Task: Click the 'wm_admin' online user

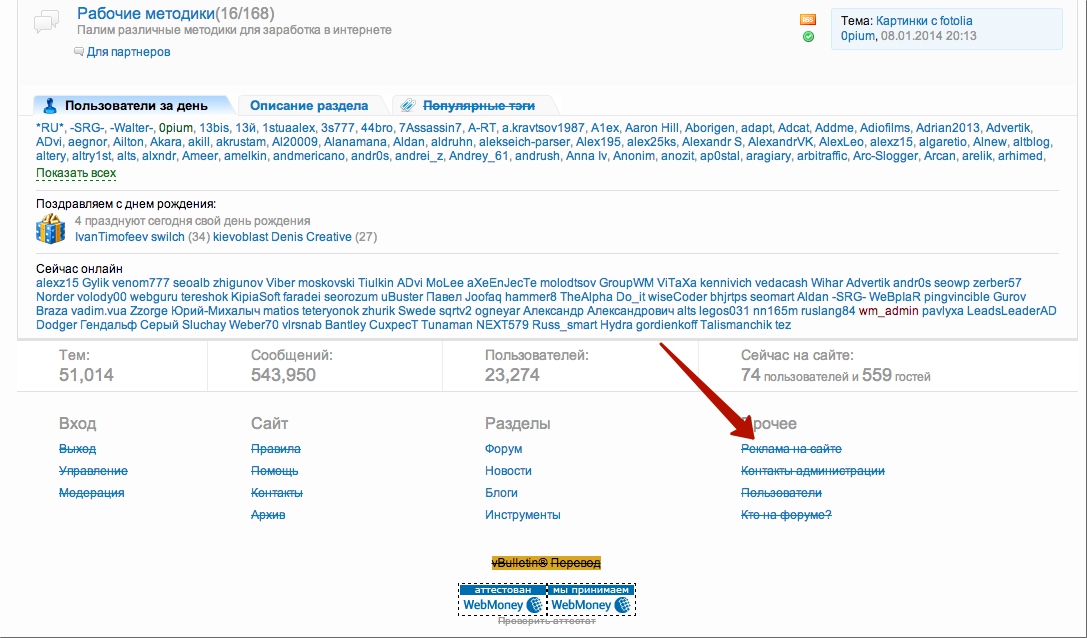Action: [x=888, y=311]
